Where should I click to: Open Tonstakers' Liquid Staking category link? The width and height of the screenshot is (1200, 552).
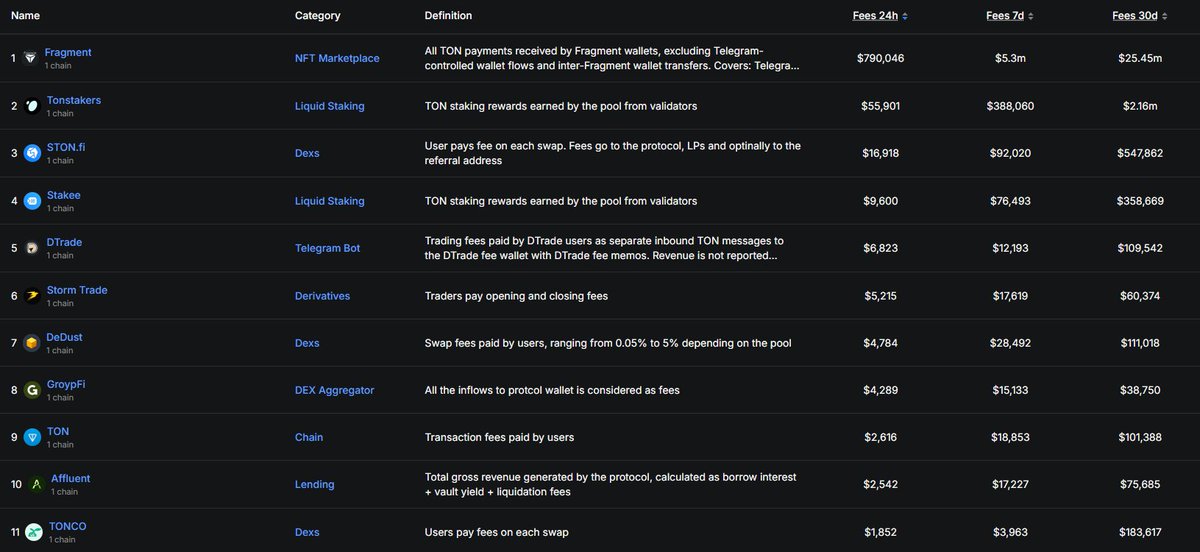coord(330,106)
